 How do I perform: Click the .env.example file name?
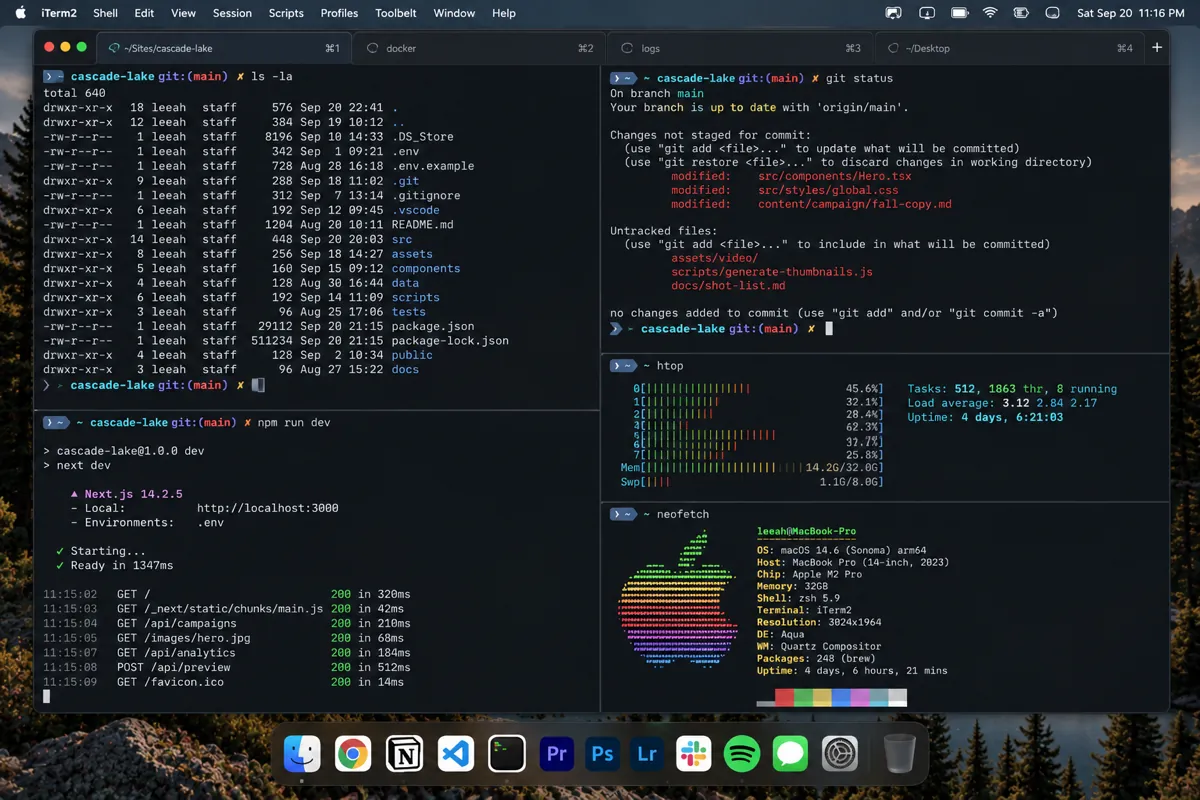433,166
